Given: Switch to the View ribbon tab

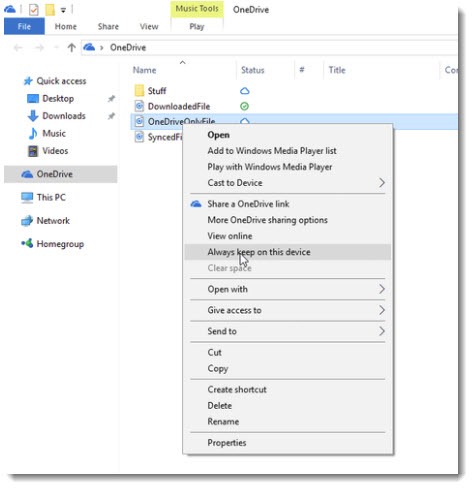Looking at the screenshot, I should click(x=149, y=27).
